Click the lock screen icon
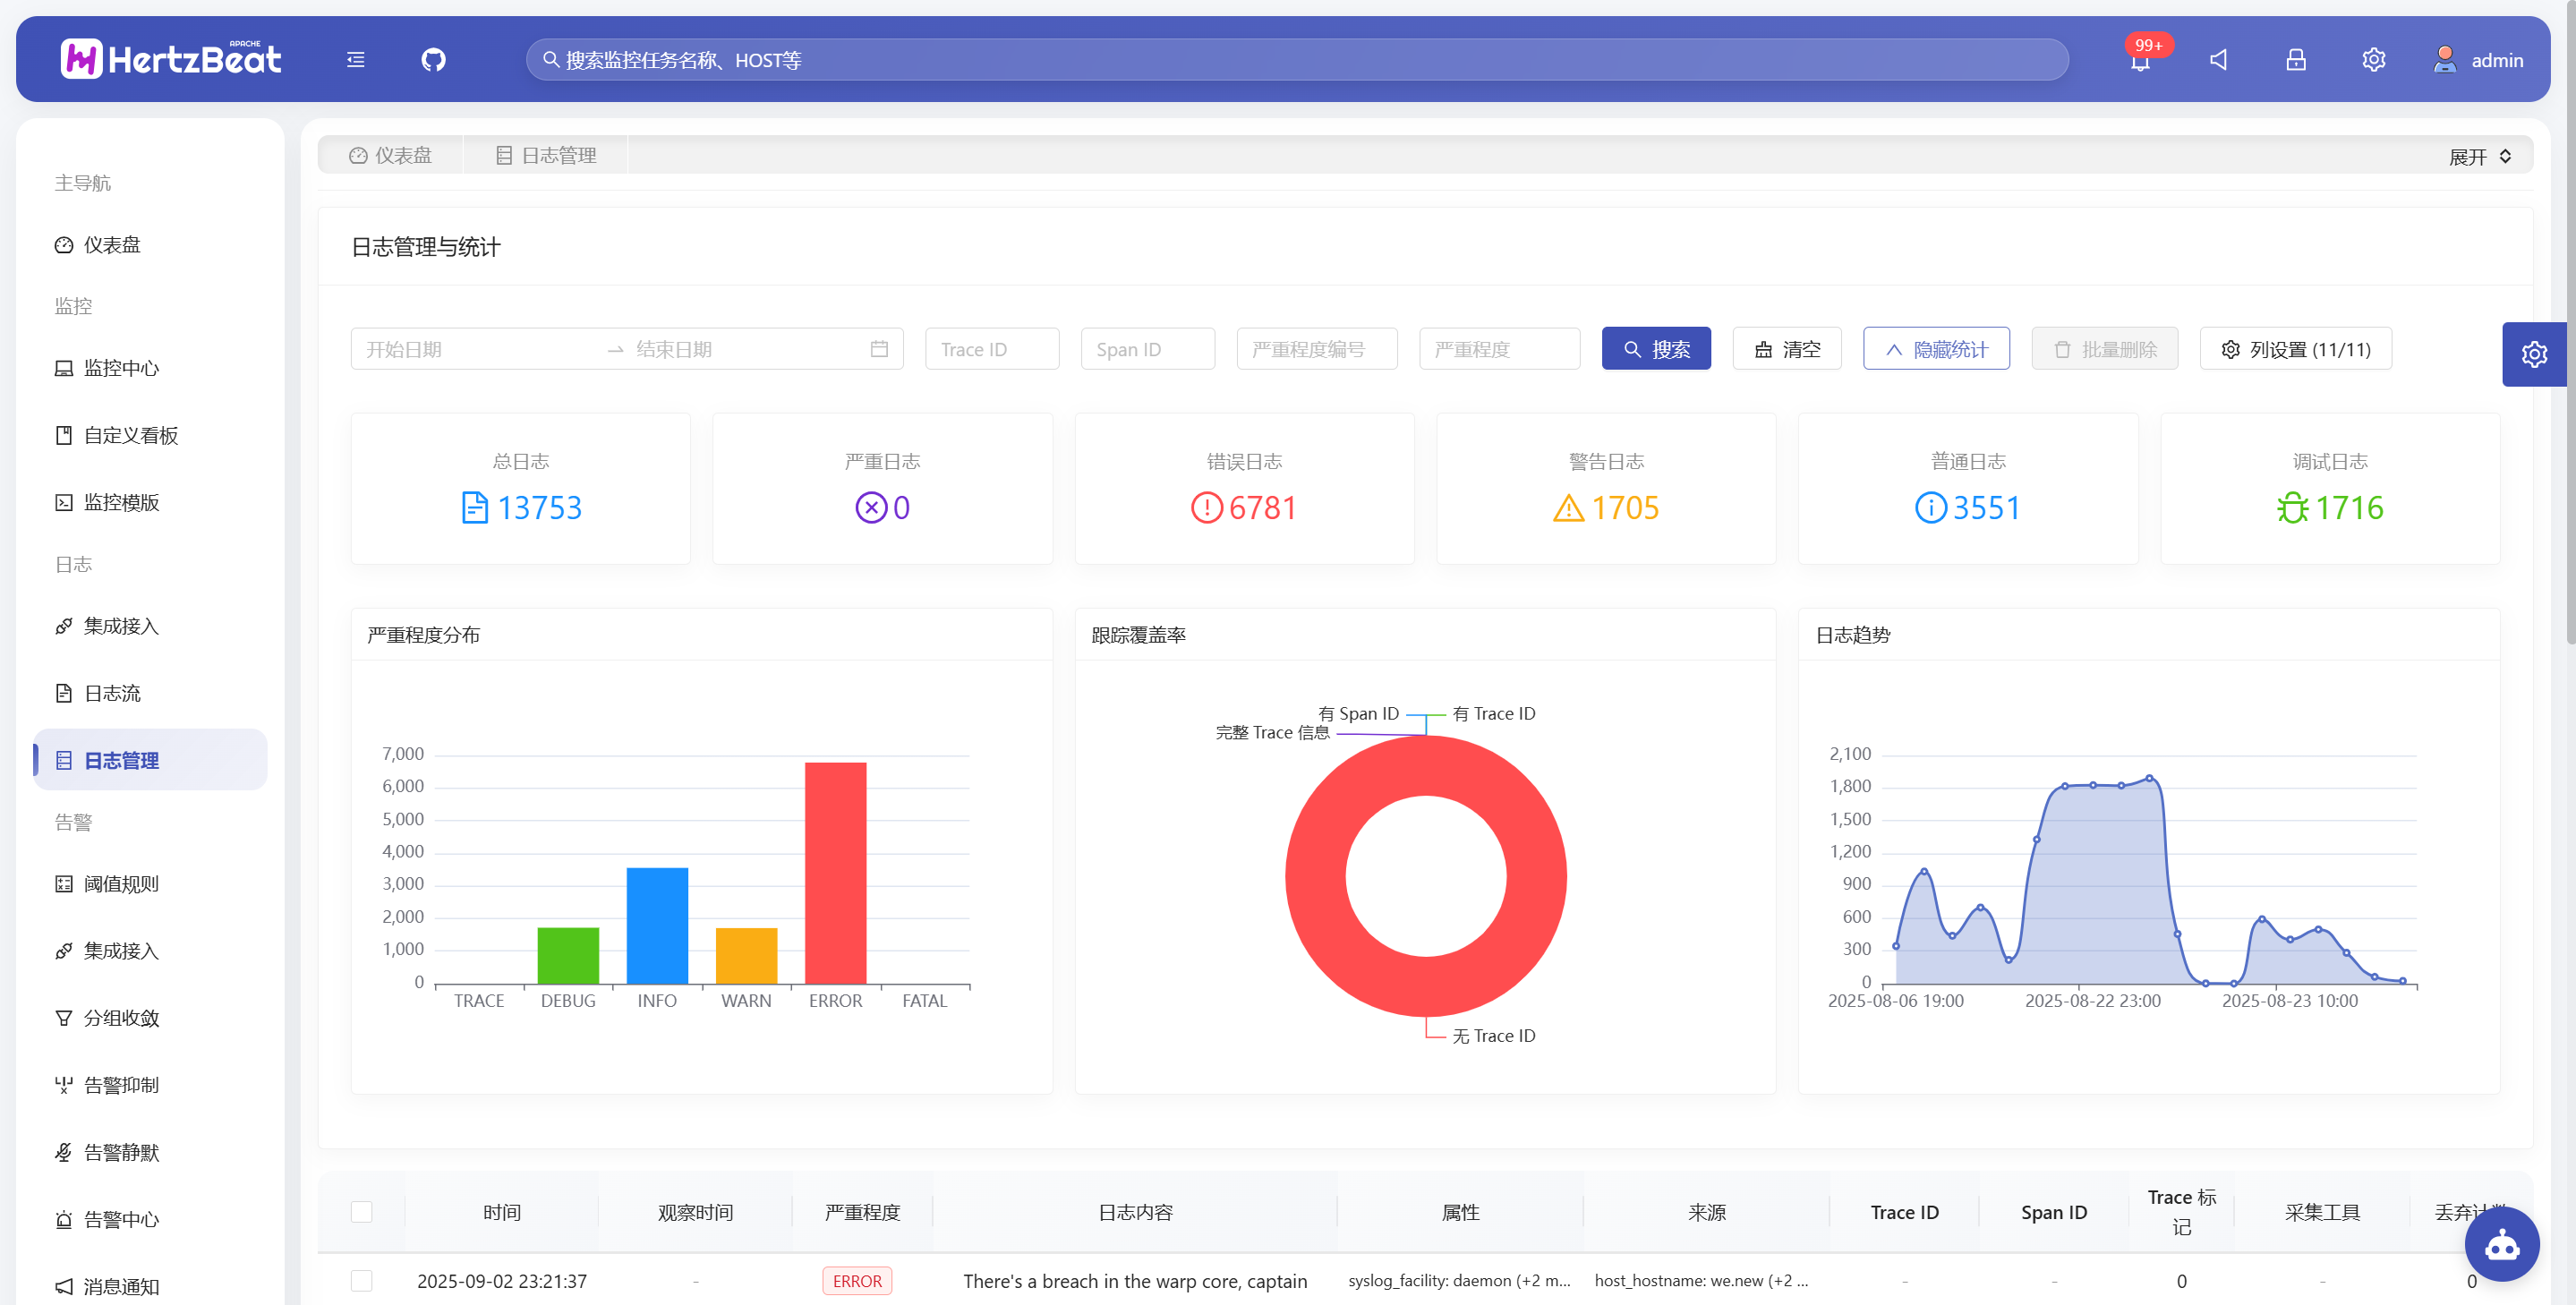The height and width of the screenshot is (1305, 2576). [x=2295, y=60]
